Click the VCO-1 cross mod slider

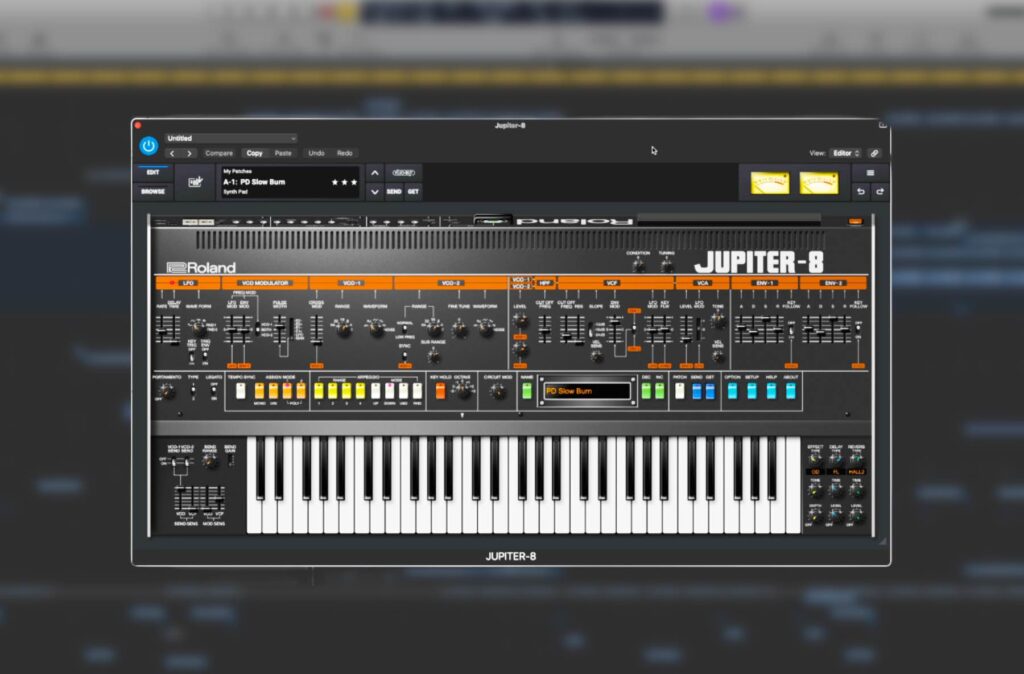point(317,330)
